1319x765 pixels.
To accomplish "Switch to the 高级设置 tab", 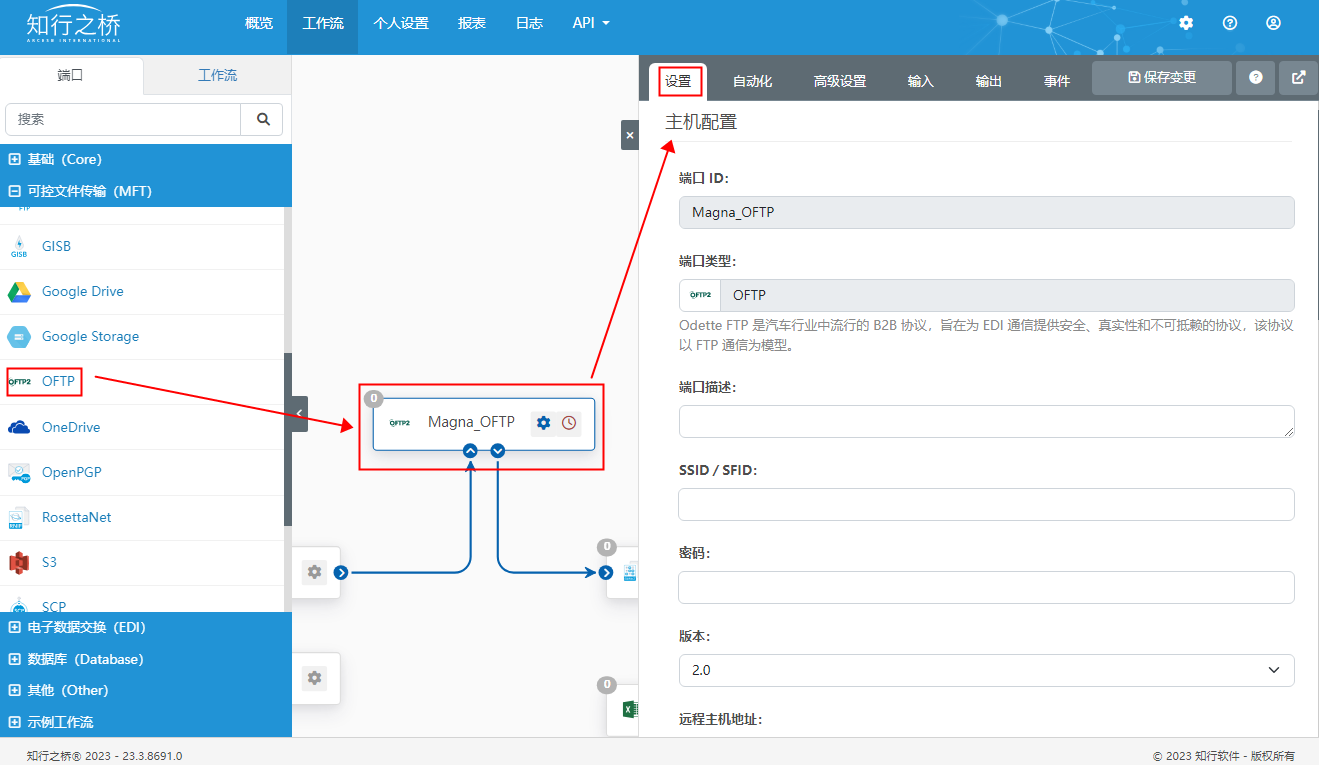I will (x=839, y=82).
